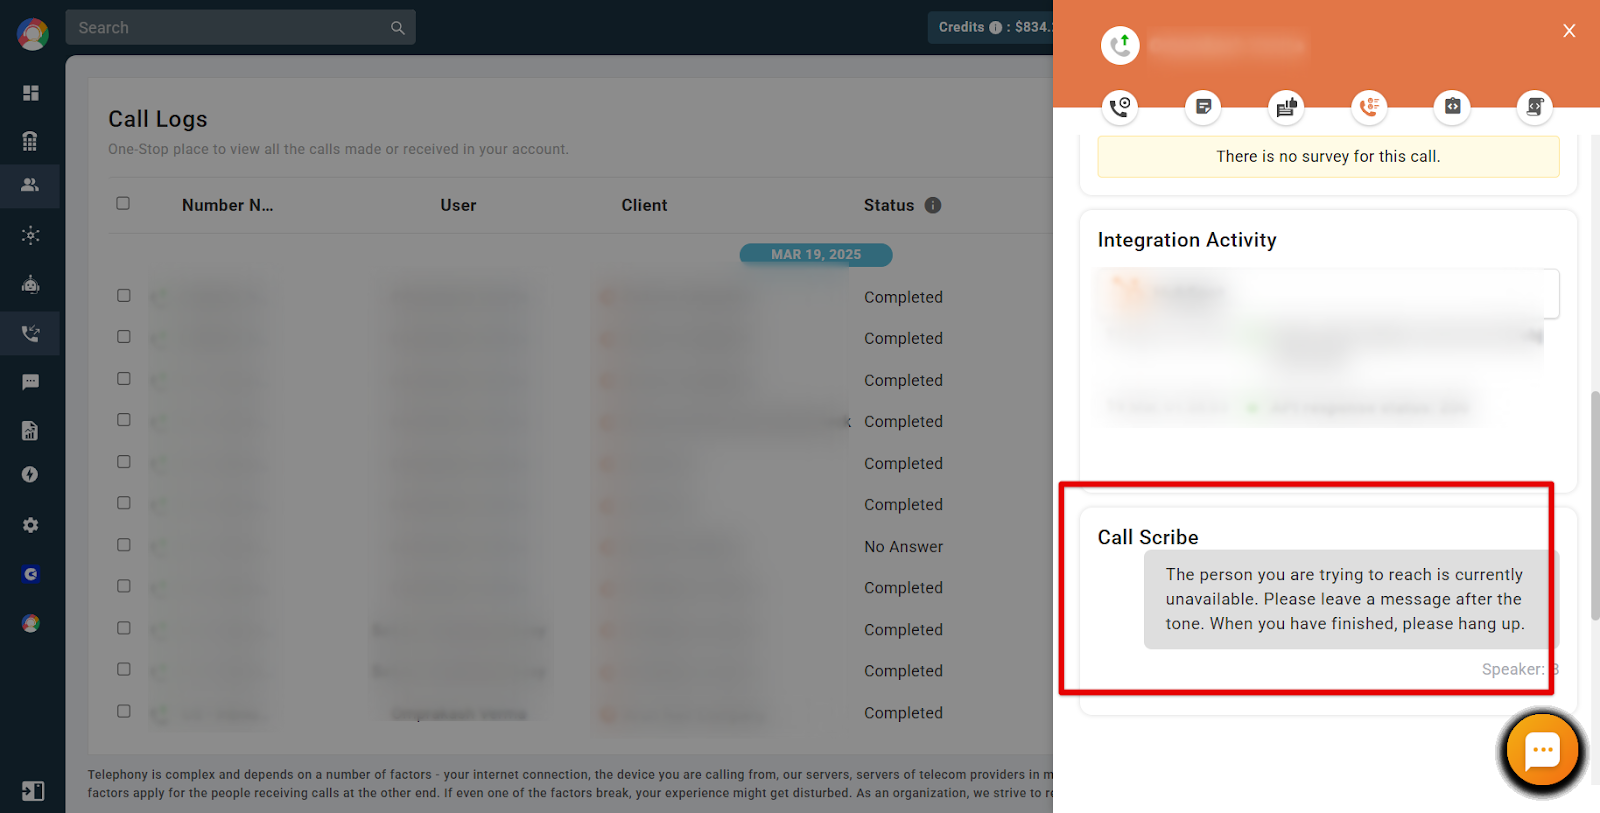Open the dashboard icon in the sidebar
Image resolution: width=1600 pixels, height=813 pixels.
(x=31, y=93)
